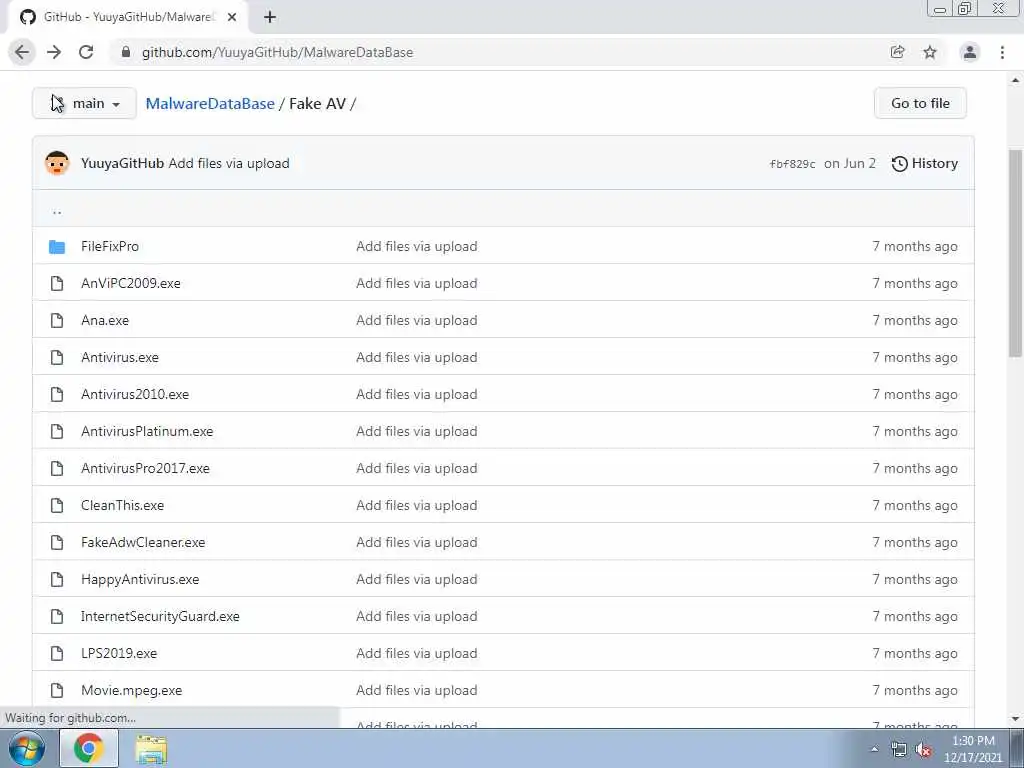Click the Chrome icon in the taskbar

pyautogui.click(x=89, y=748)
